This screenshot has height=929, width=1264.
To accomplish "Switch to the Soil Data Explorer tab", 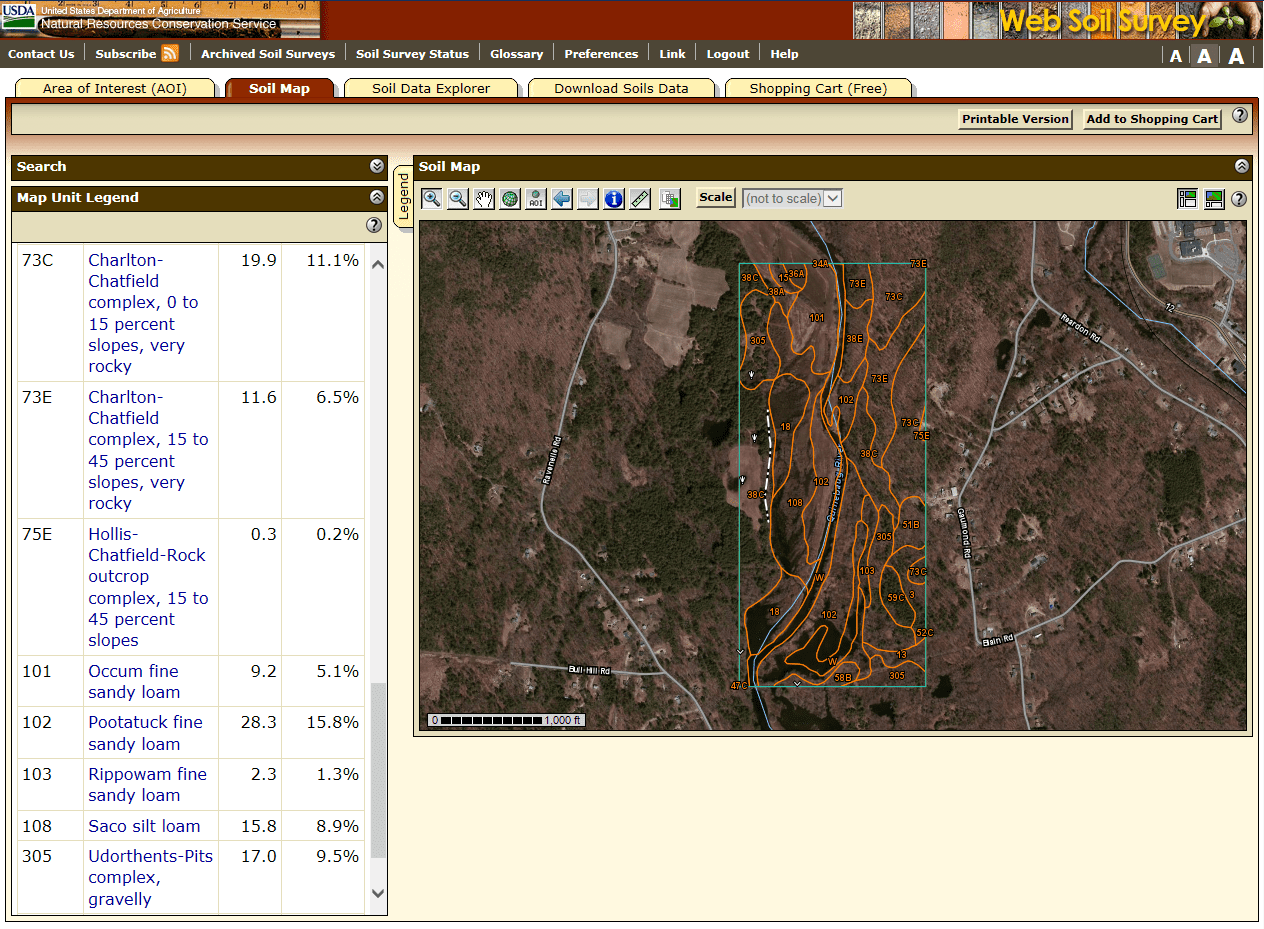I will (431, 89).
